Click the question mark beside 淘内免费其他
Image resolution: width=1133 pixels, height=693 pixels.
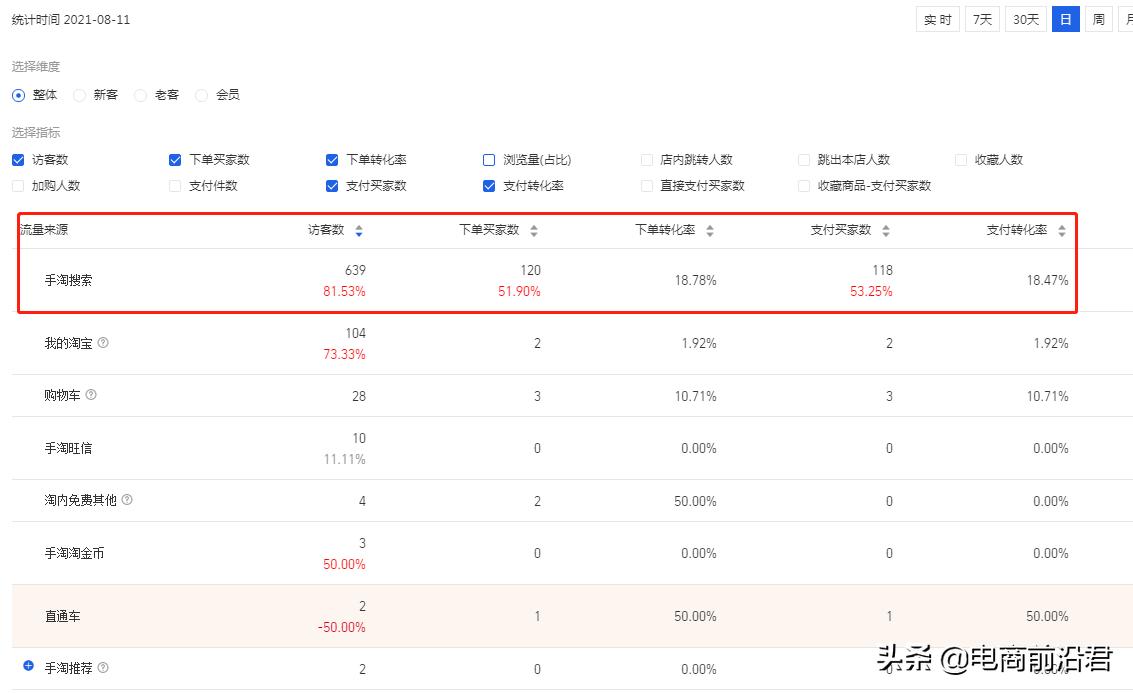point(127,501)
